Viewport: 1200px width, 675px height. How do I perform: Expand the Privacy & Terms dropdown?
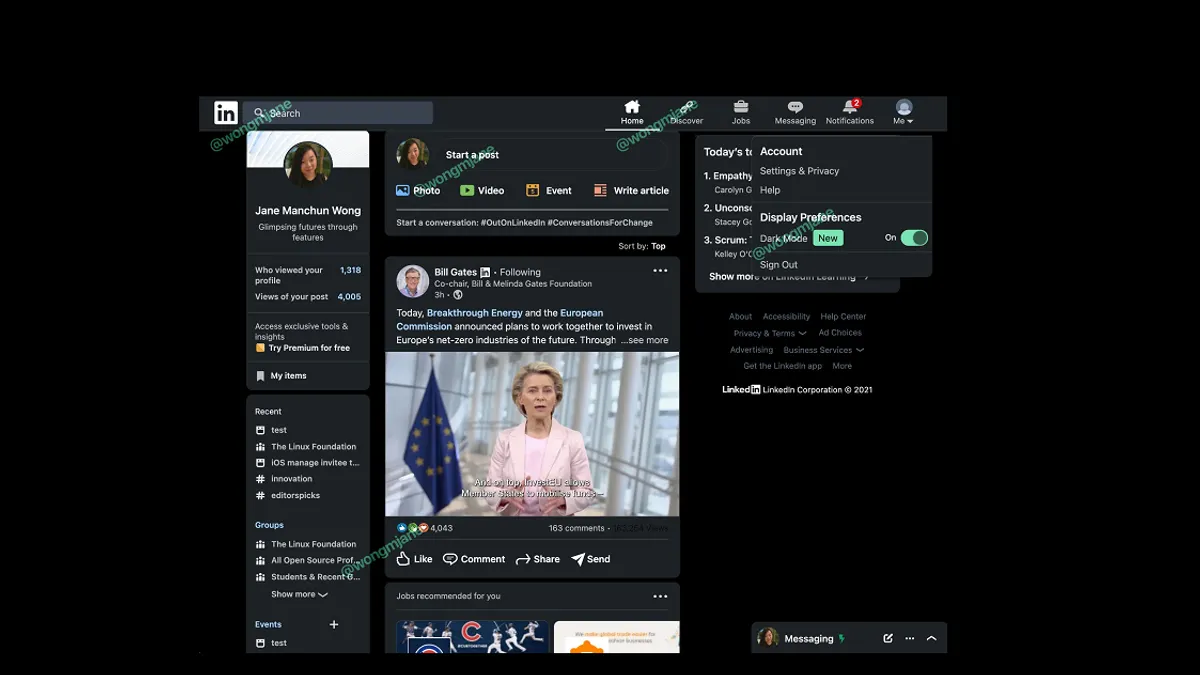pyautogui.click(x=770, y=334)
